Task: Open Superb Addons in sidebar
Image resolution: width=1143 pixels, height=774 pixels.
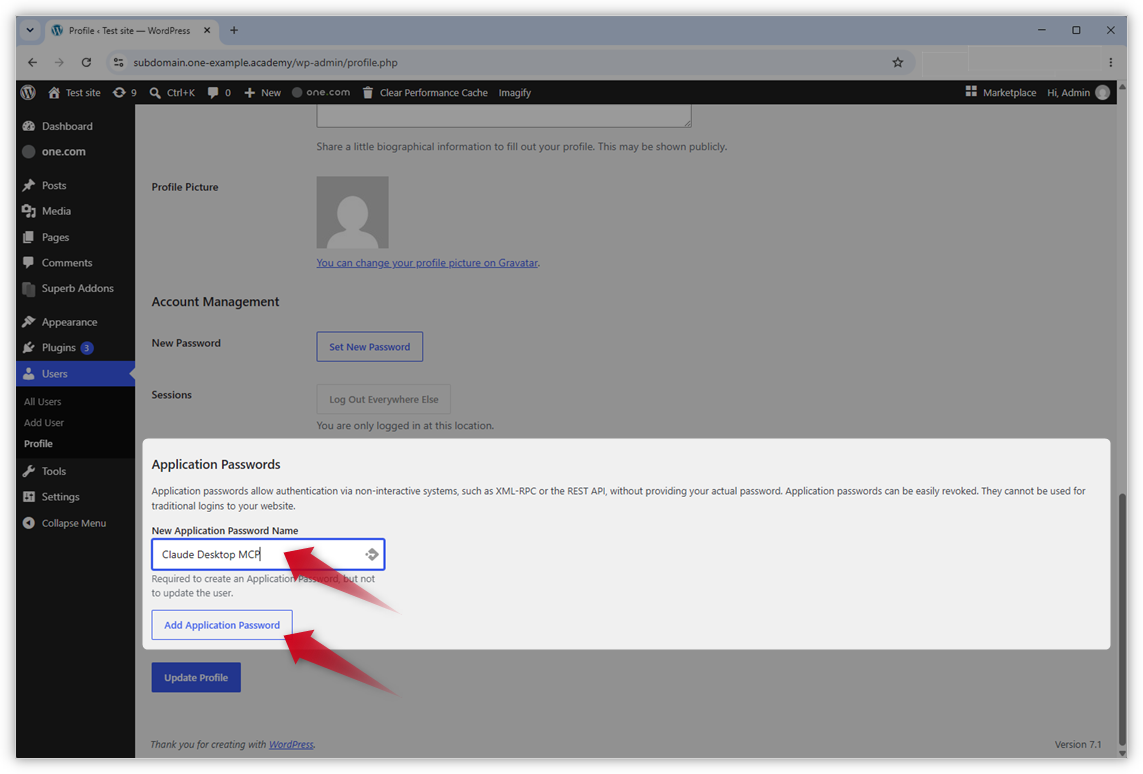Action: (77, 288)
